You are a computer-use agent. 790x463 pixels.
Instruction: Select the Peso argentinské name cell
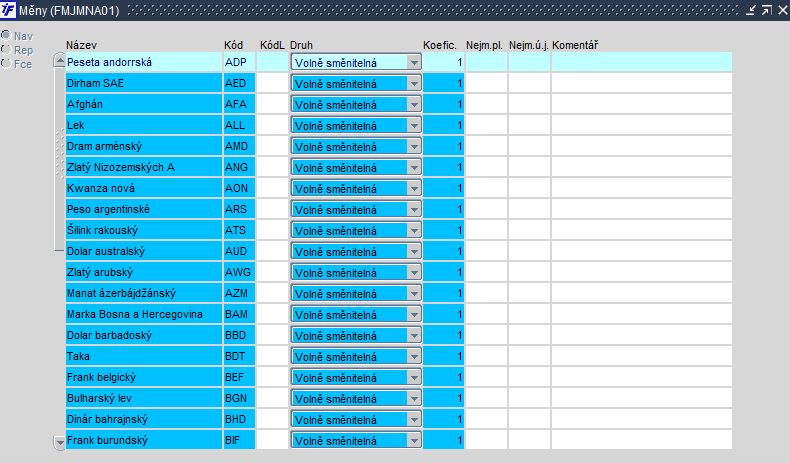click(x=144, y=209)
